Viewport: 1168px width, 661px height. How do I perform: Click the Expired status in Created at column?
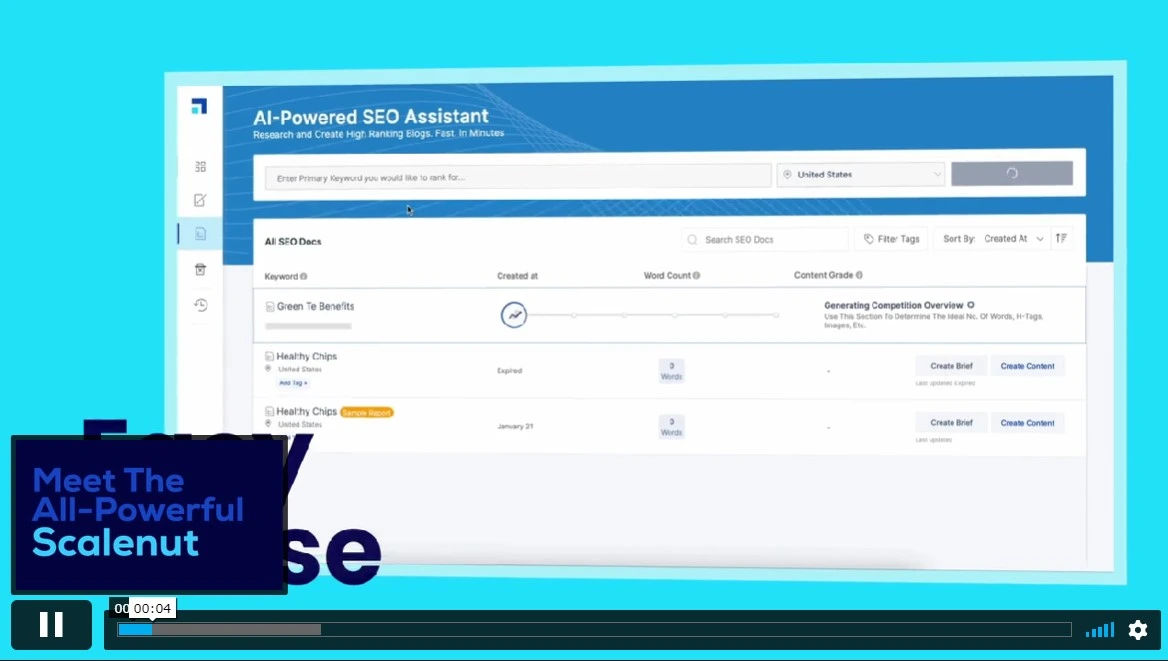[510, 370]
